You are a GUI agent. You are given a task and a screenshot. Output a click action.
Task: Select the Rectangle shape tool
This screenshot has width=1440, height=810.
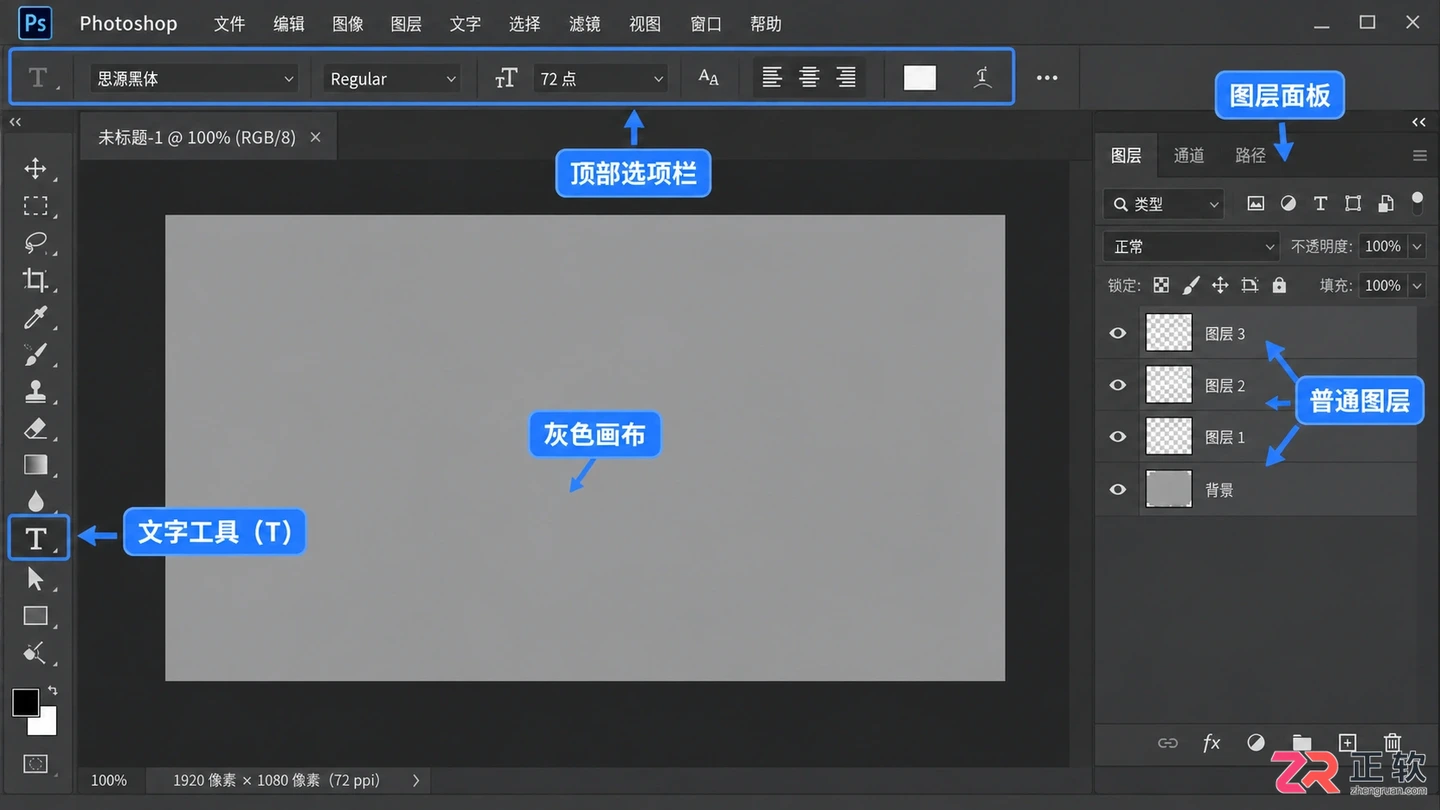[x=36, y=616]
